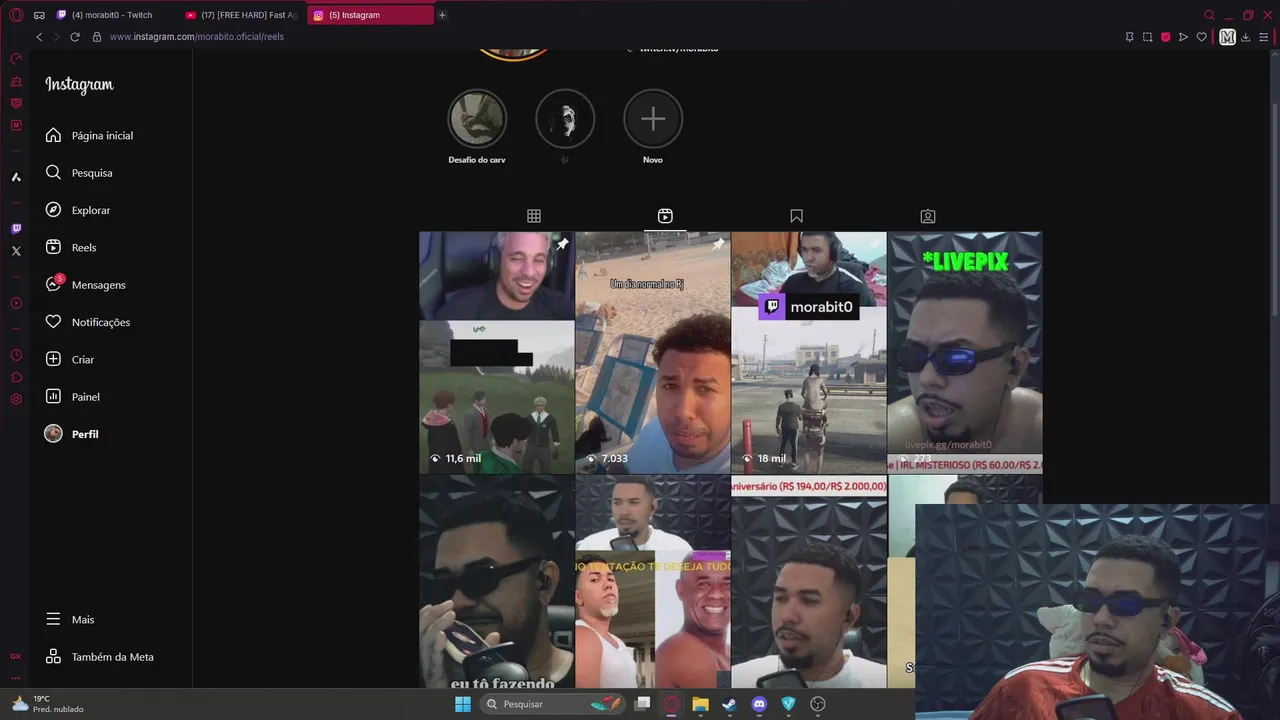
Task: Go forward to the next page
Action: 56,37
